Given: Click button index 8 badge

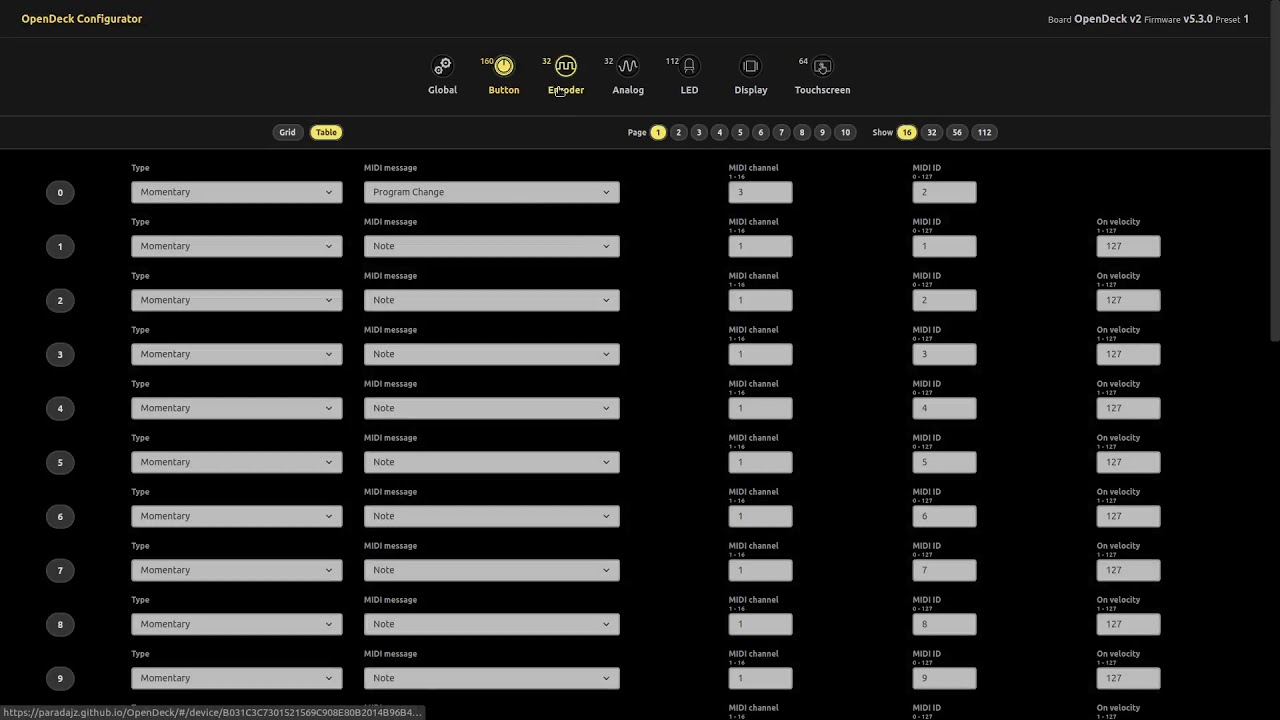Looking at the screenshot, I should (60, 625).
